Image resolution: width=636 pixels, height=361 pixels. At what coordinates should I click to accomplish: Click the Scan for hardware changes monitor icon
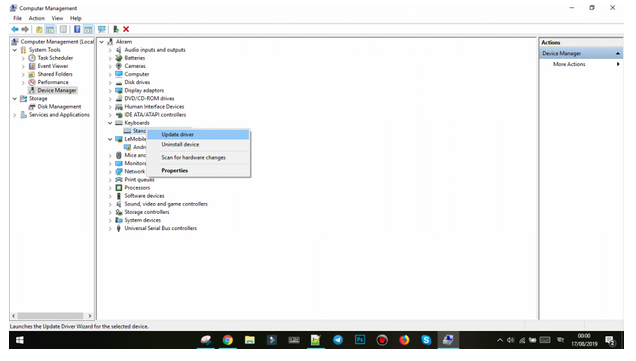[101, 29]
